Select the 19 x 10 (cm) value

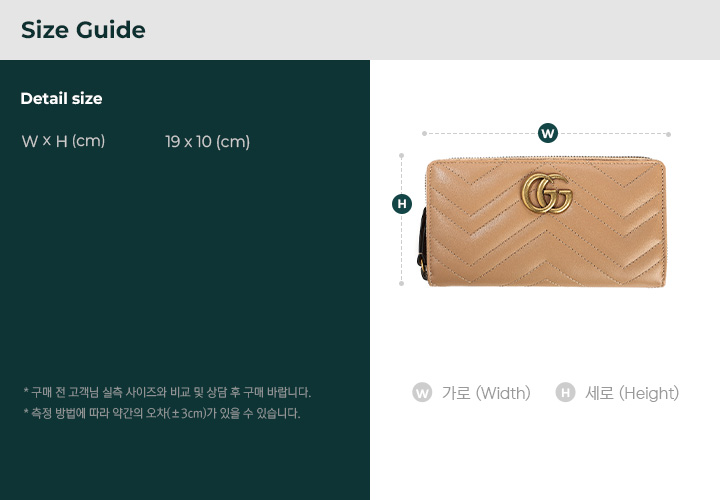tap(208, 141)
